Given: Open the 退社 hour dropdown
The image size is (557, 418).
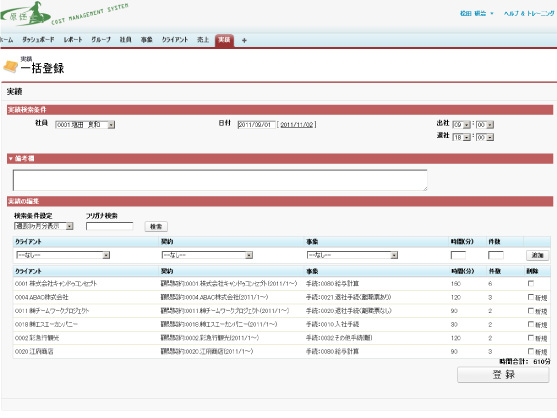Looking at the screenshot, I should click(461, 137).
